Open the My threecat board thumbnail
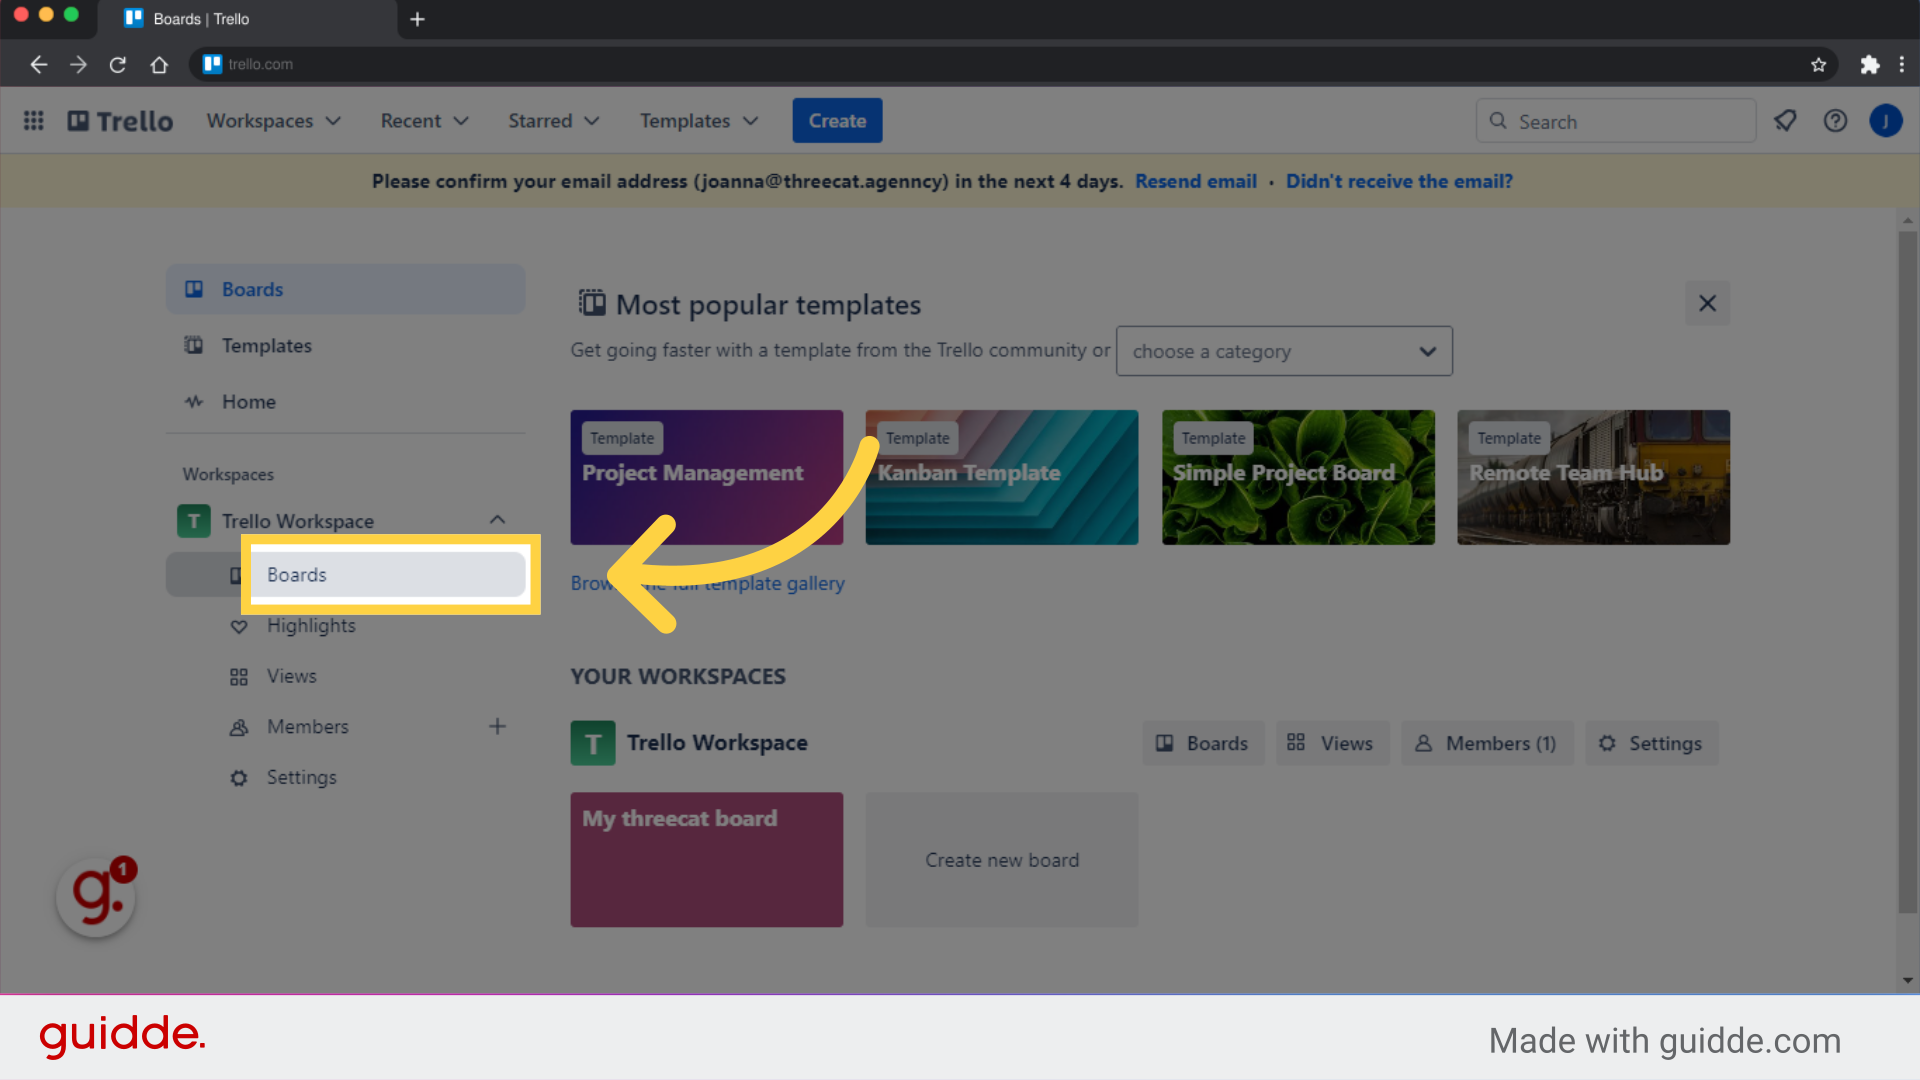Screen dimensions: 1920x1080 pyautogui.click(x=706, y=860)
